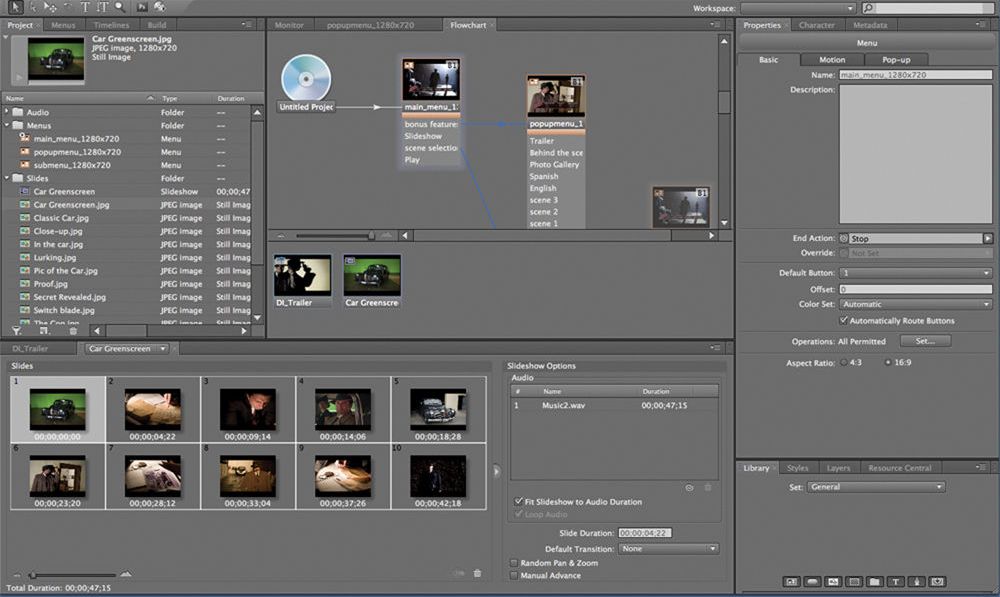
Task: Select the horizontal Text tool
Action: click(x=84, y=7)
